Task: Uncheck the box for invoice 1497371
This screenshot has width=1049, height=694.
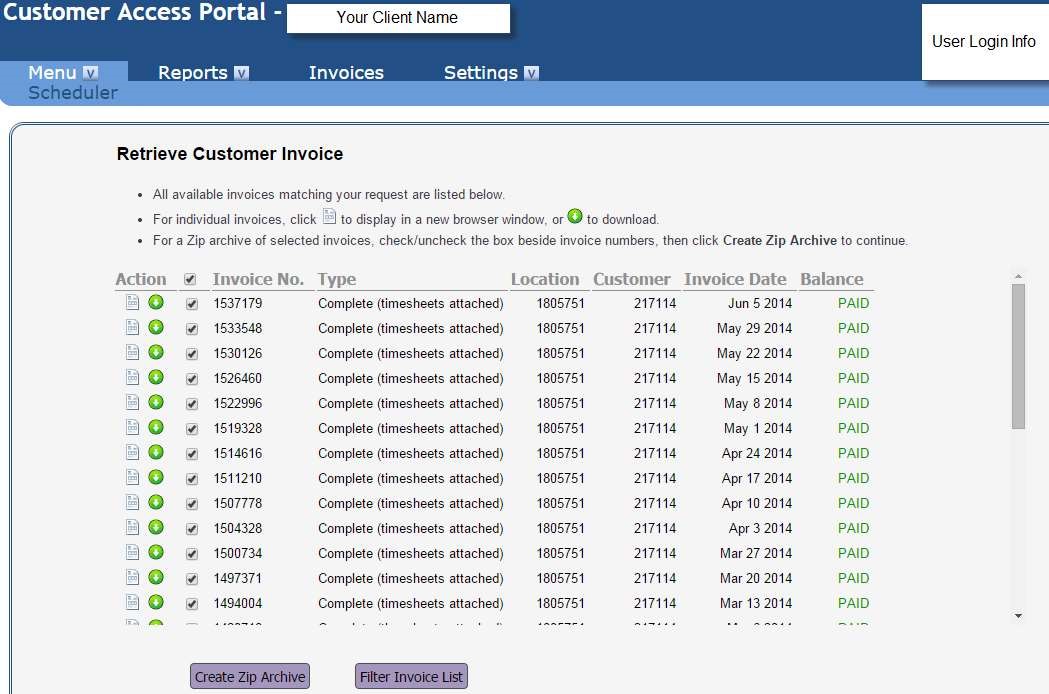Action: click(192, 579)
